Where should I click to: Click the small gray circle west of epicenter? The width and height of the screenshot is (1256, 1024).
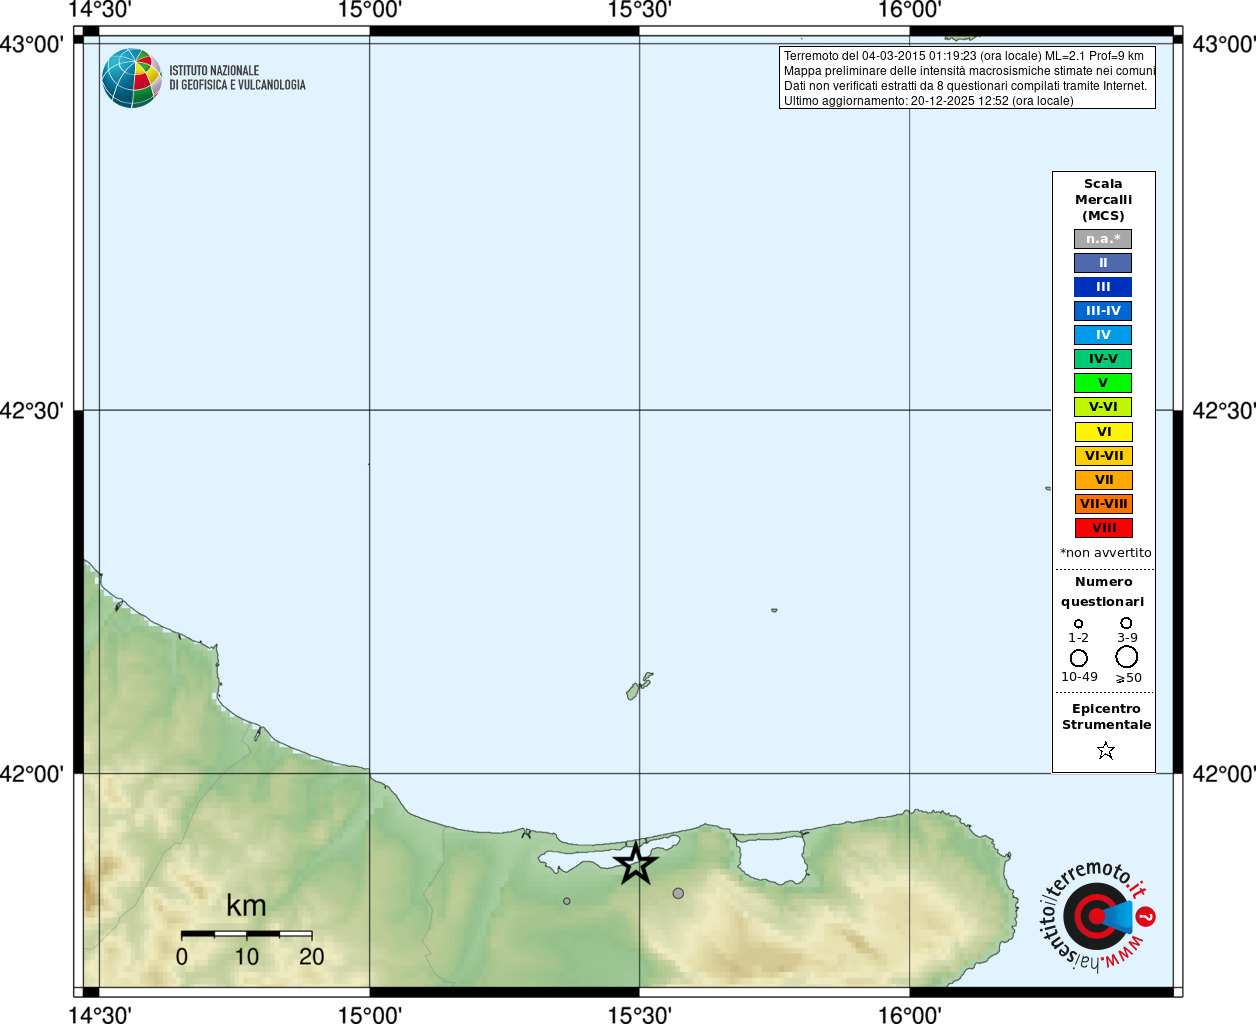[x=567, y=901]
